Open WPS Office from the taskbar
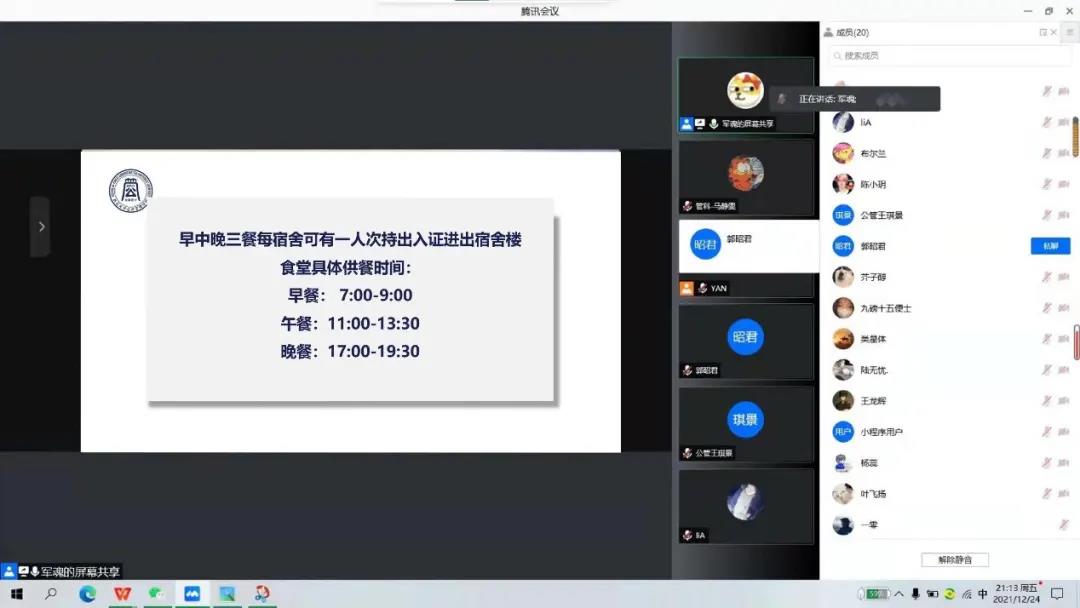The width and height of the screenshot is (1080, 608). (122, 594)
